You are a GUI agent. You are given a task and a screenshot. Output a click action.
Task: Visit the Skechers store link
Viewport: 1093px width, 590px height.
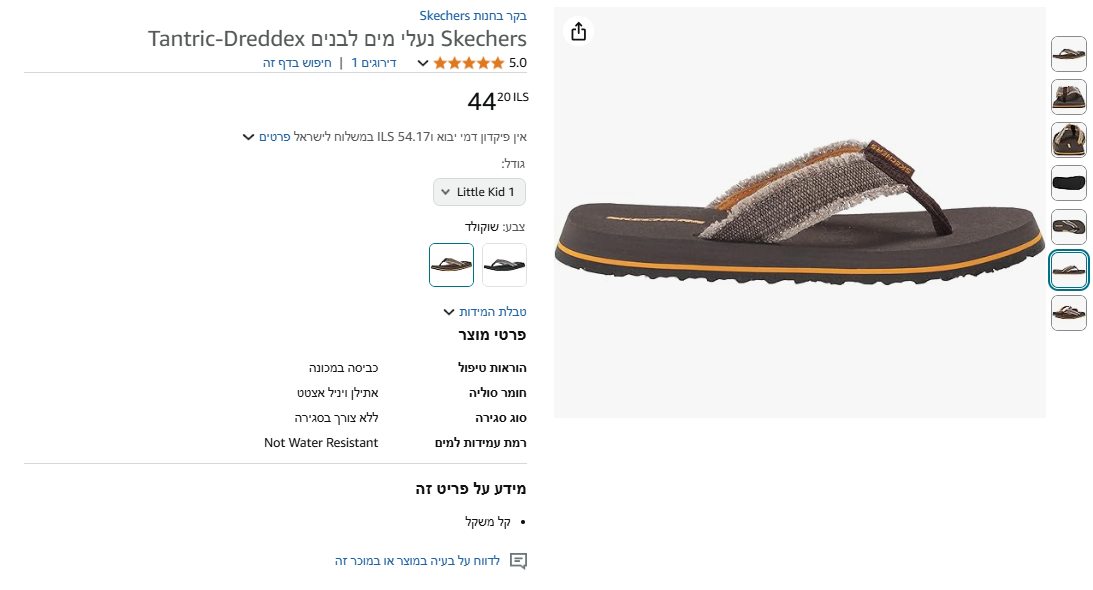(473, 16)
